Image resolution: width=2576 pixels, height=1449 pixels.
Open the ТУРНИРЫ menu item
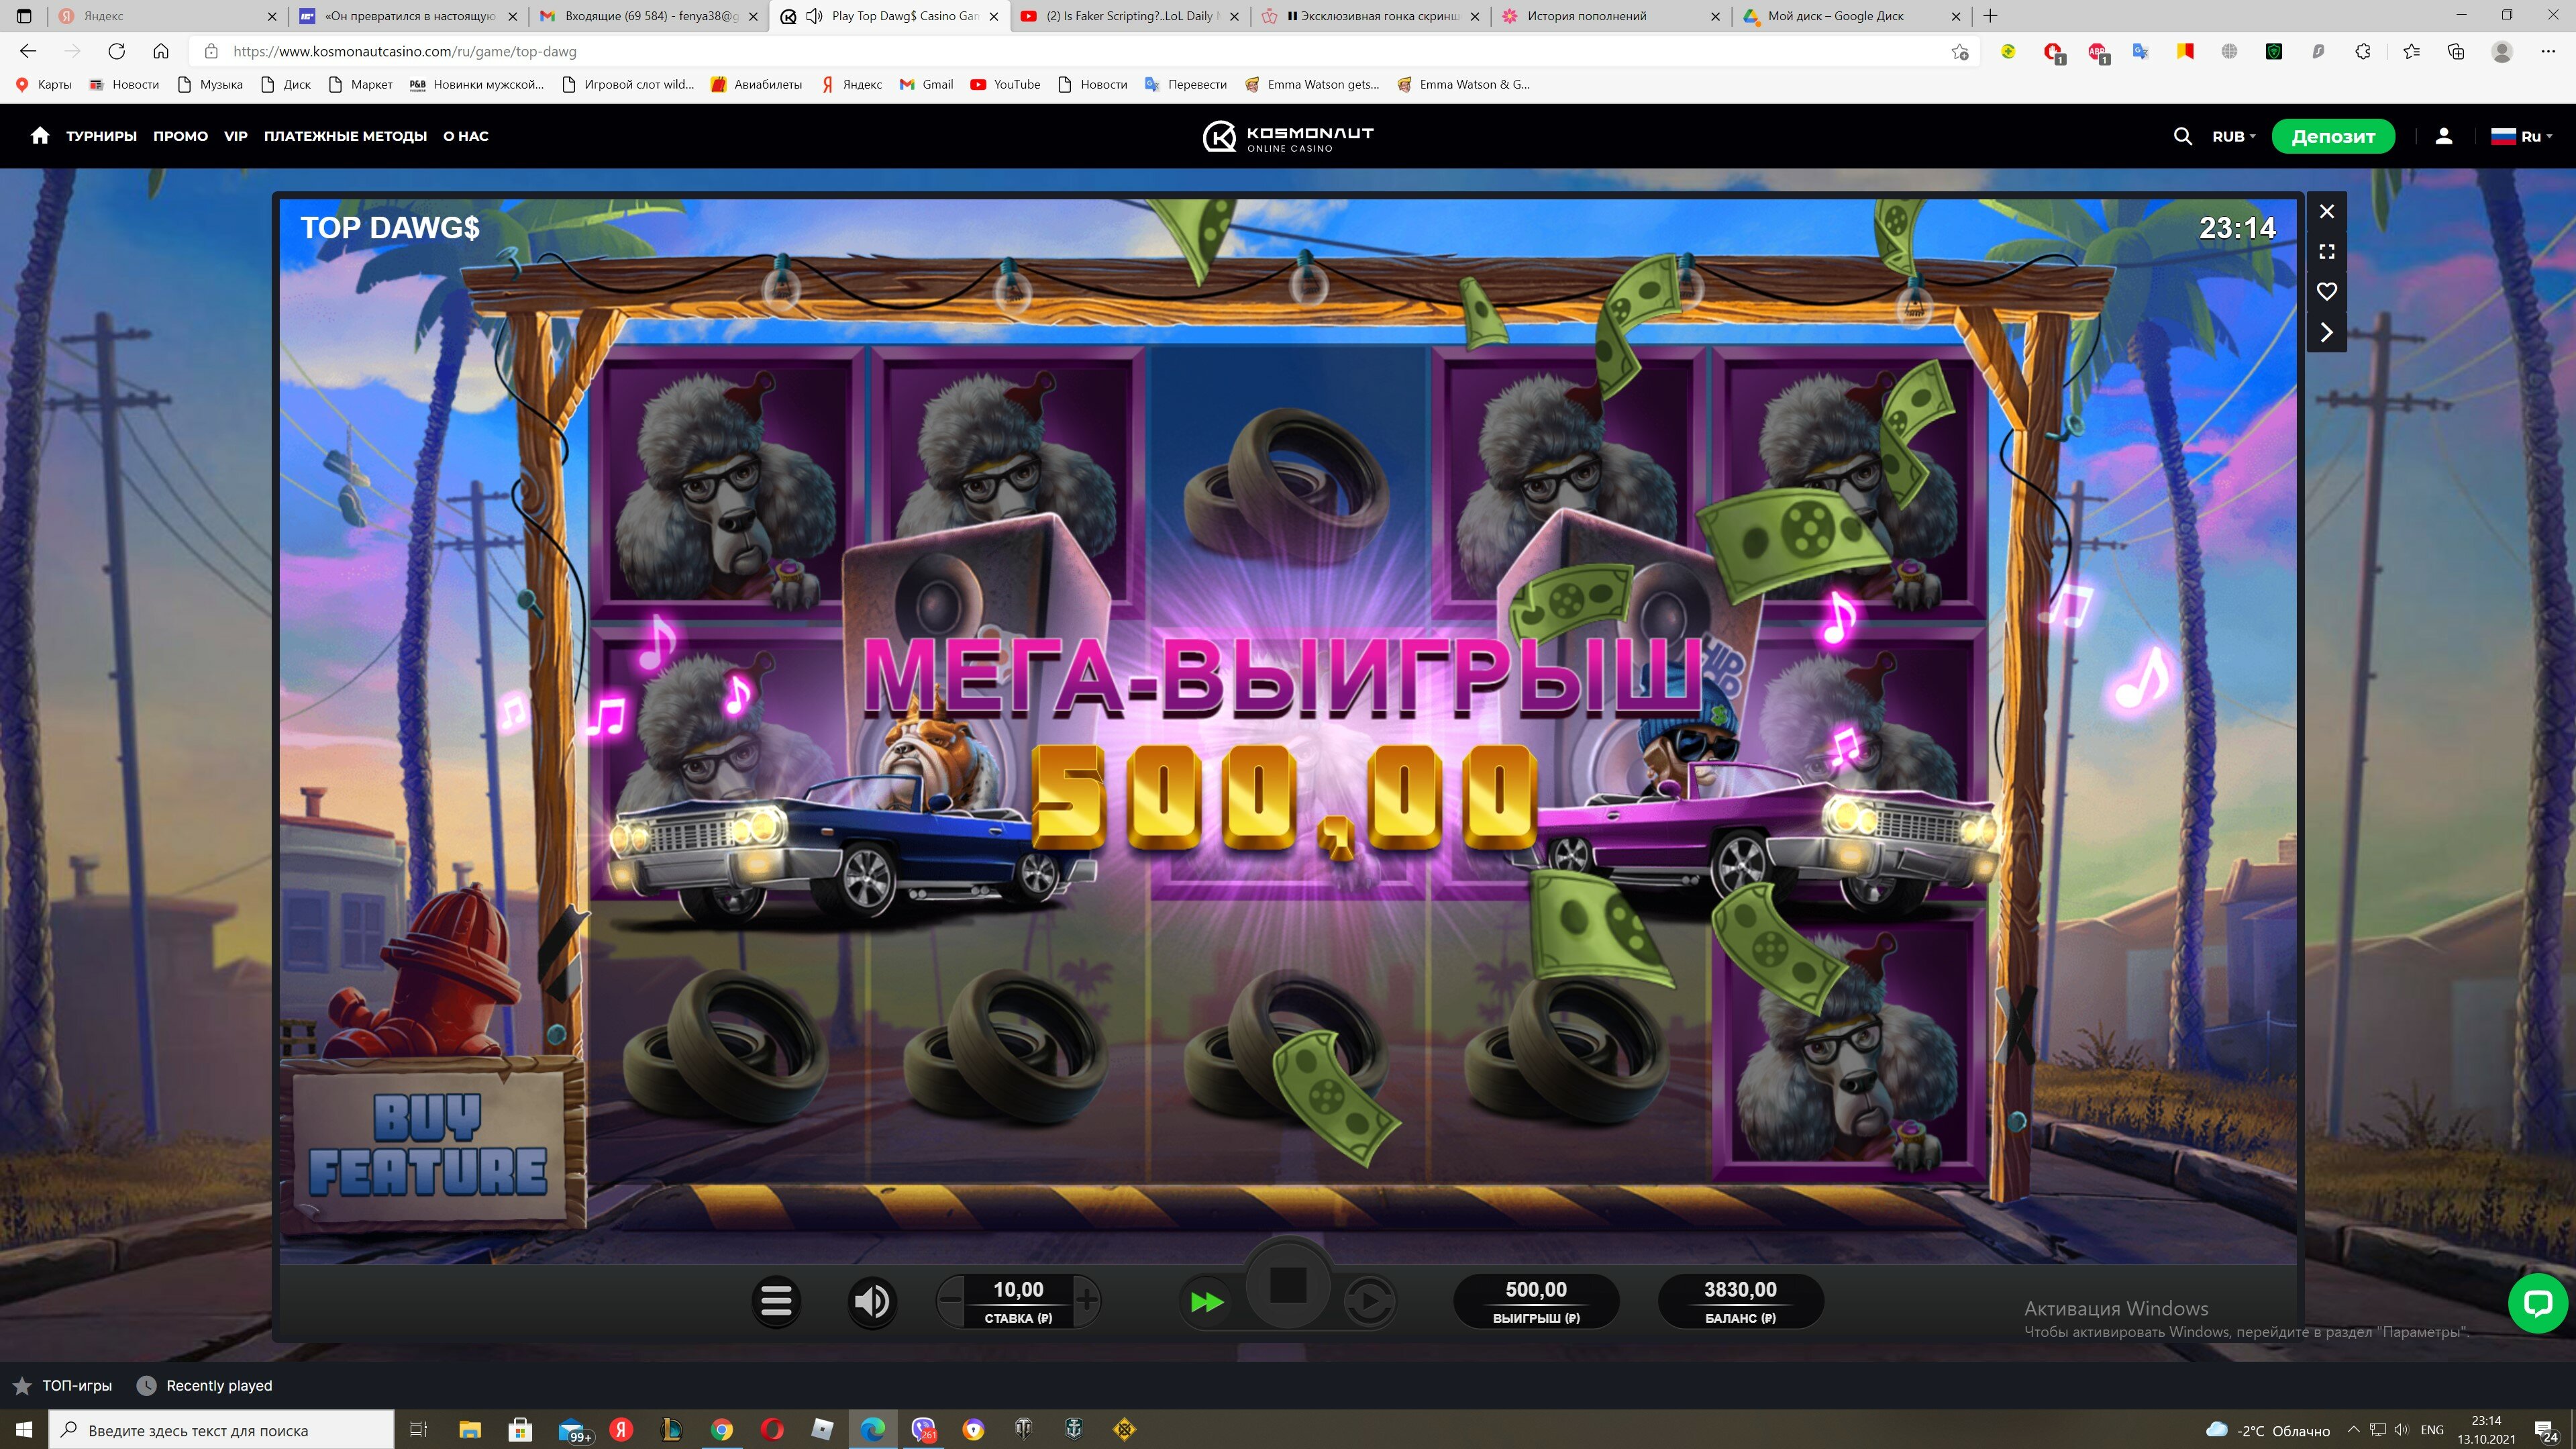[x=101, y=136]
